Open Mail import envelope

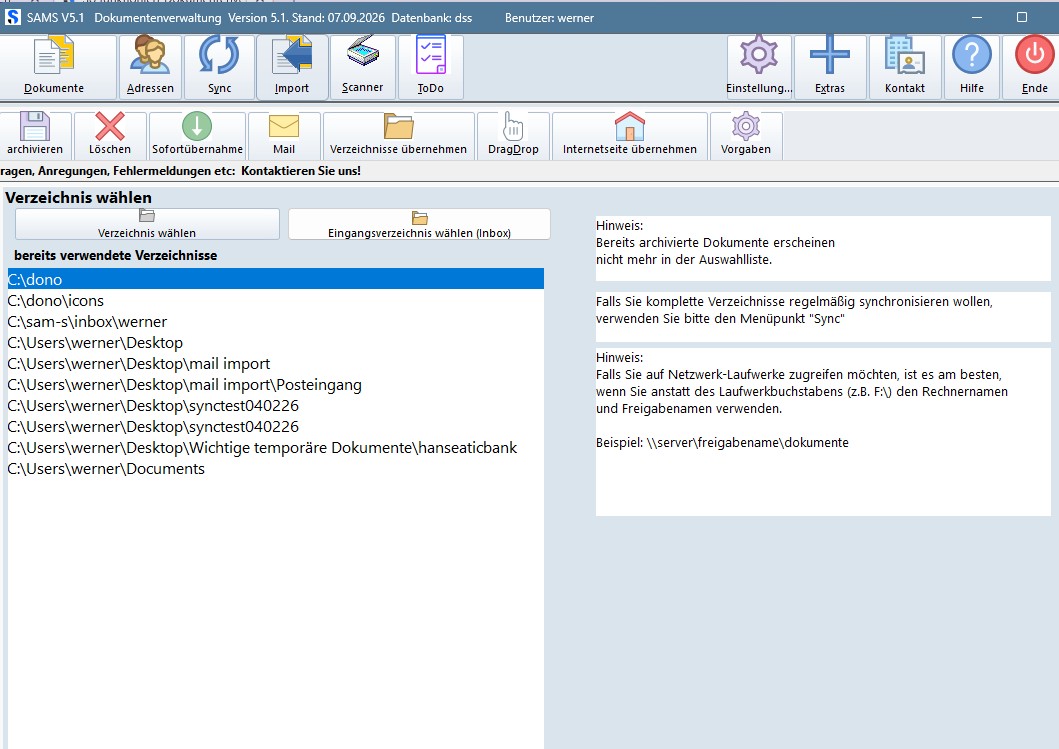284,135
